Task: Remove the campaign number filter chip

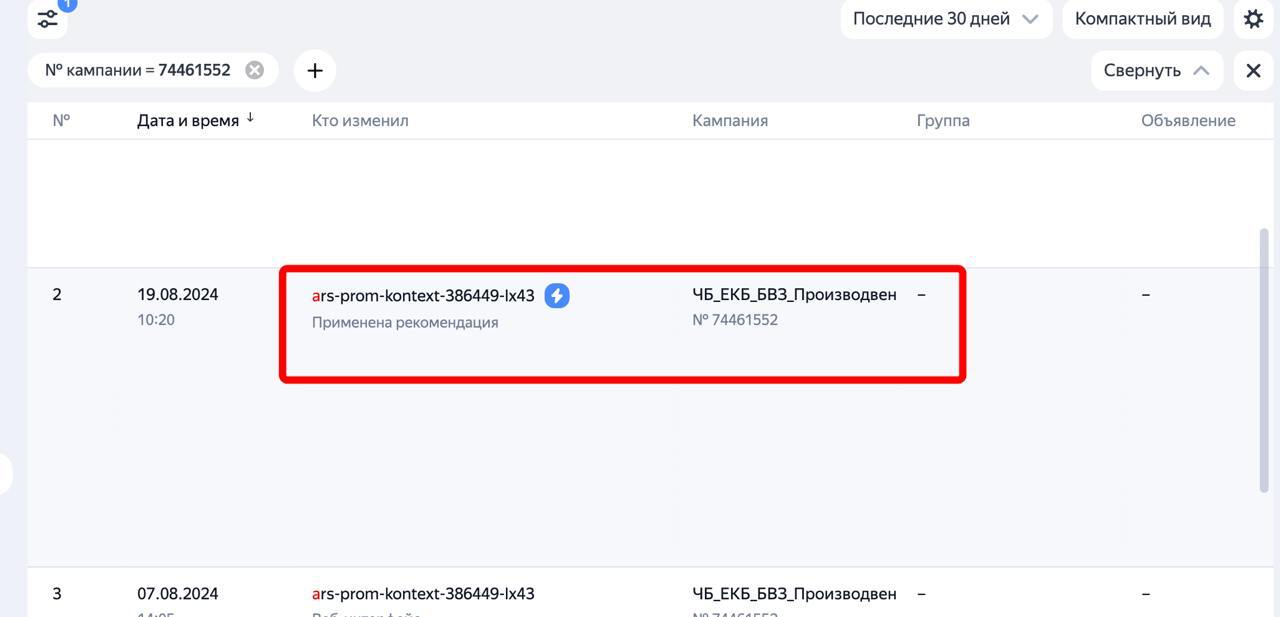Action: 254,70
